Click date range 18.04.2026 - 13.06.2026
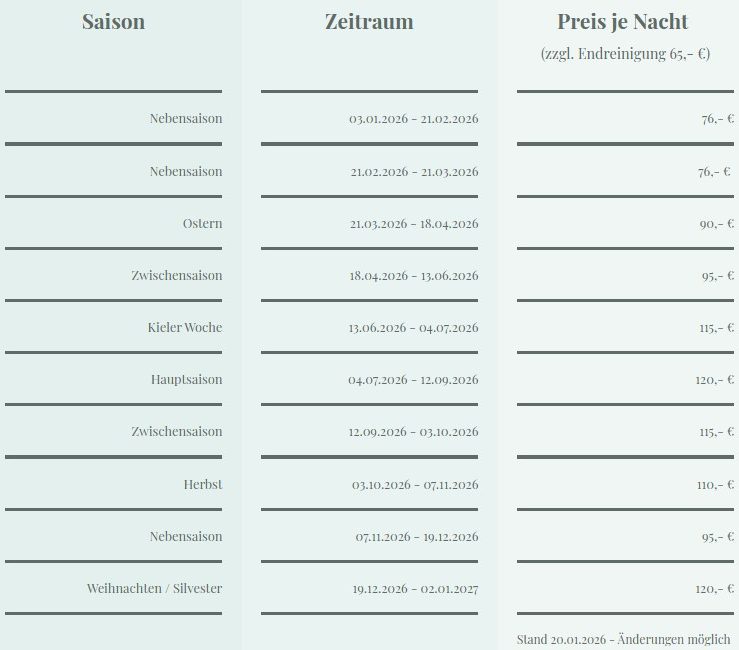This screenshot has height=650, width=739. pyautogui.click(x=413, y=276)
